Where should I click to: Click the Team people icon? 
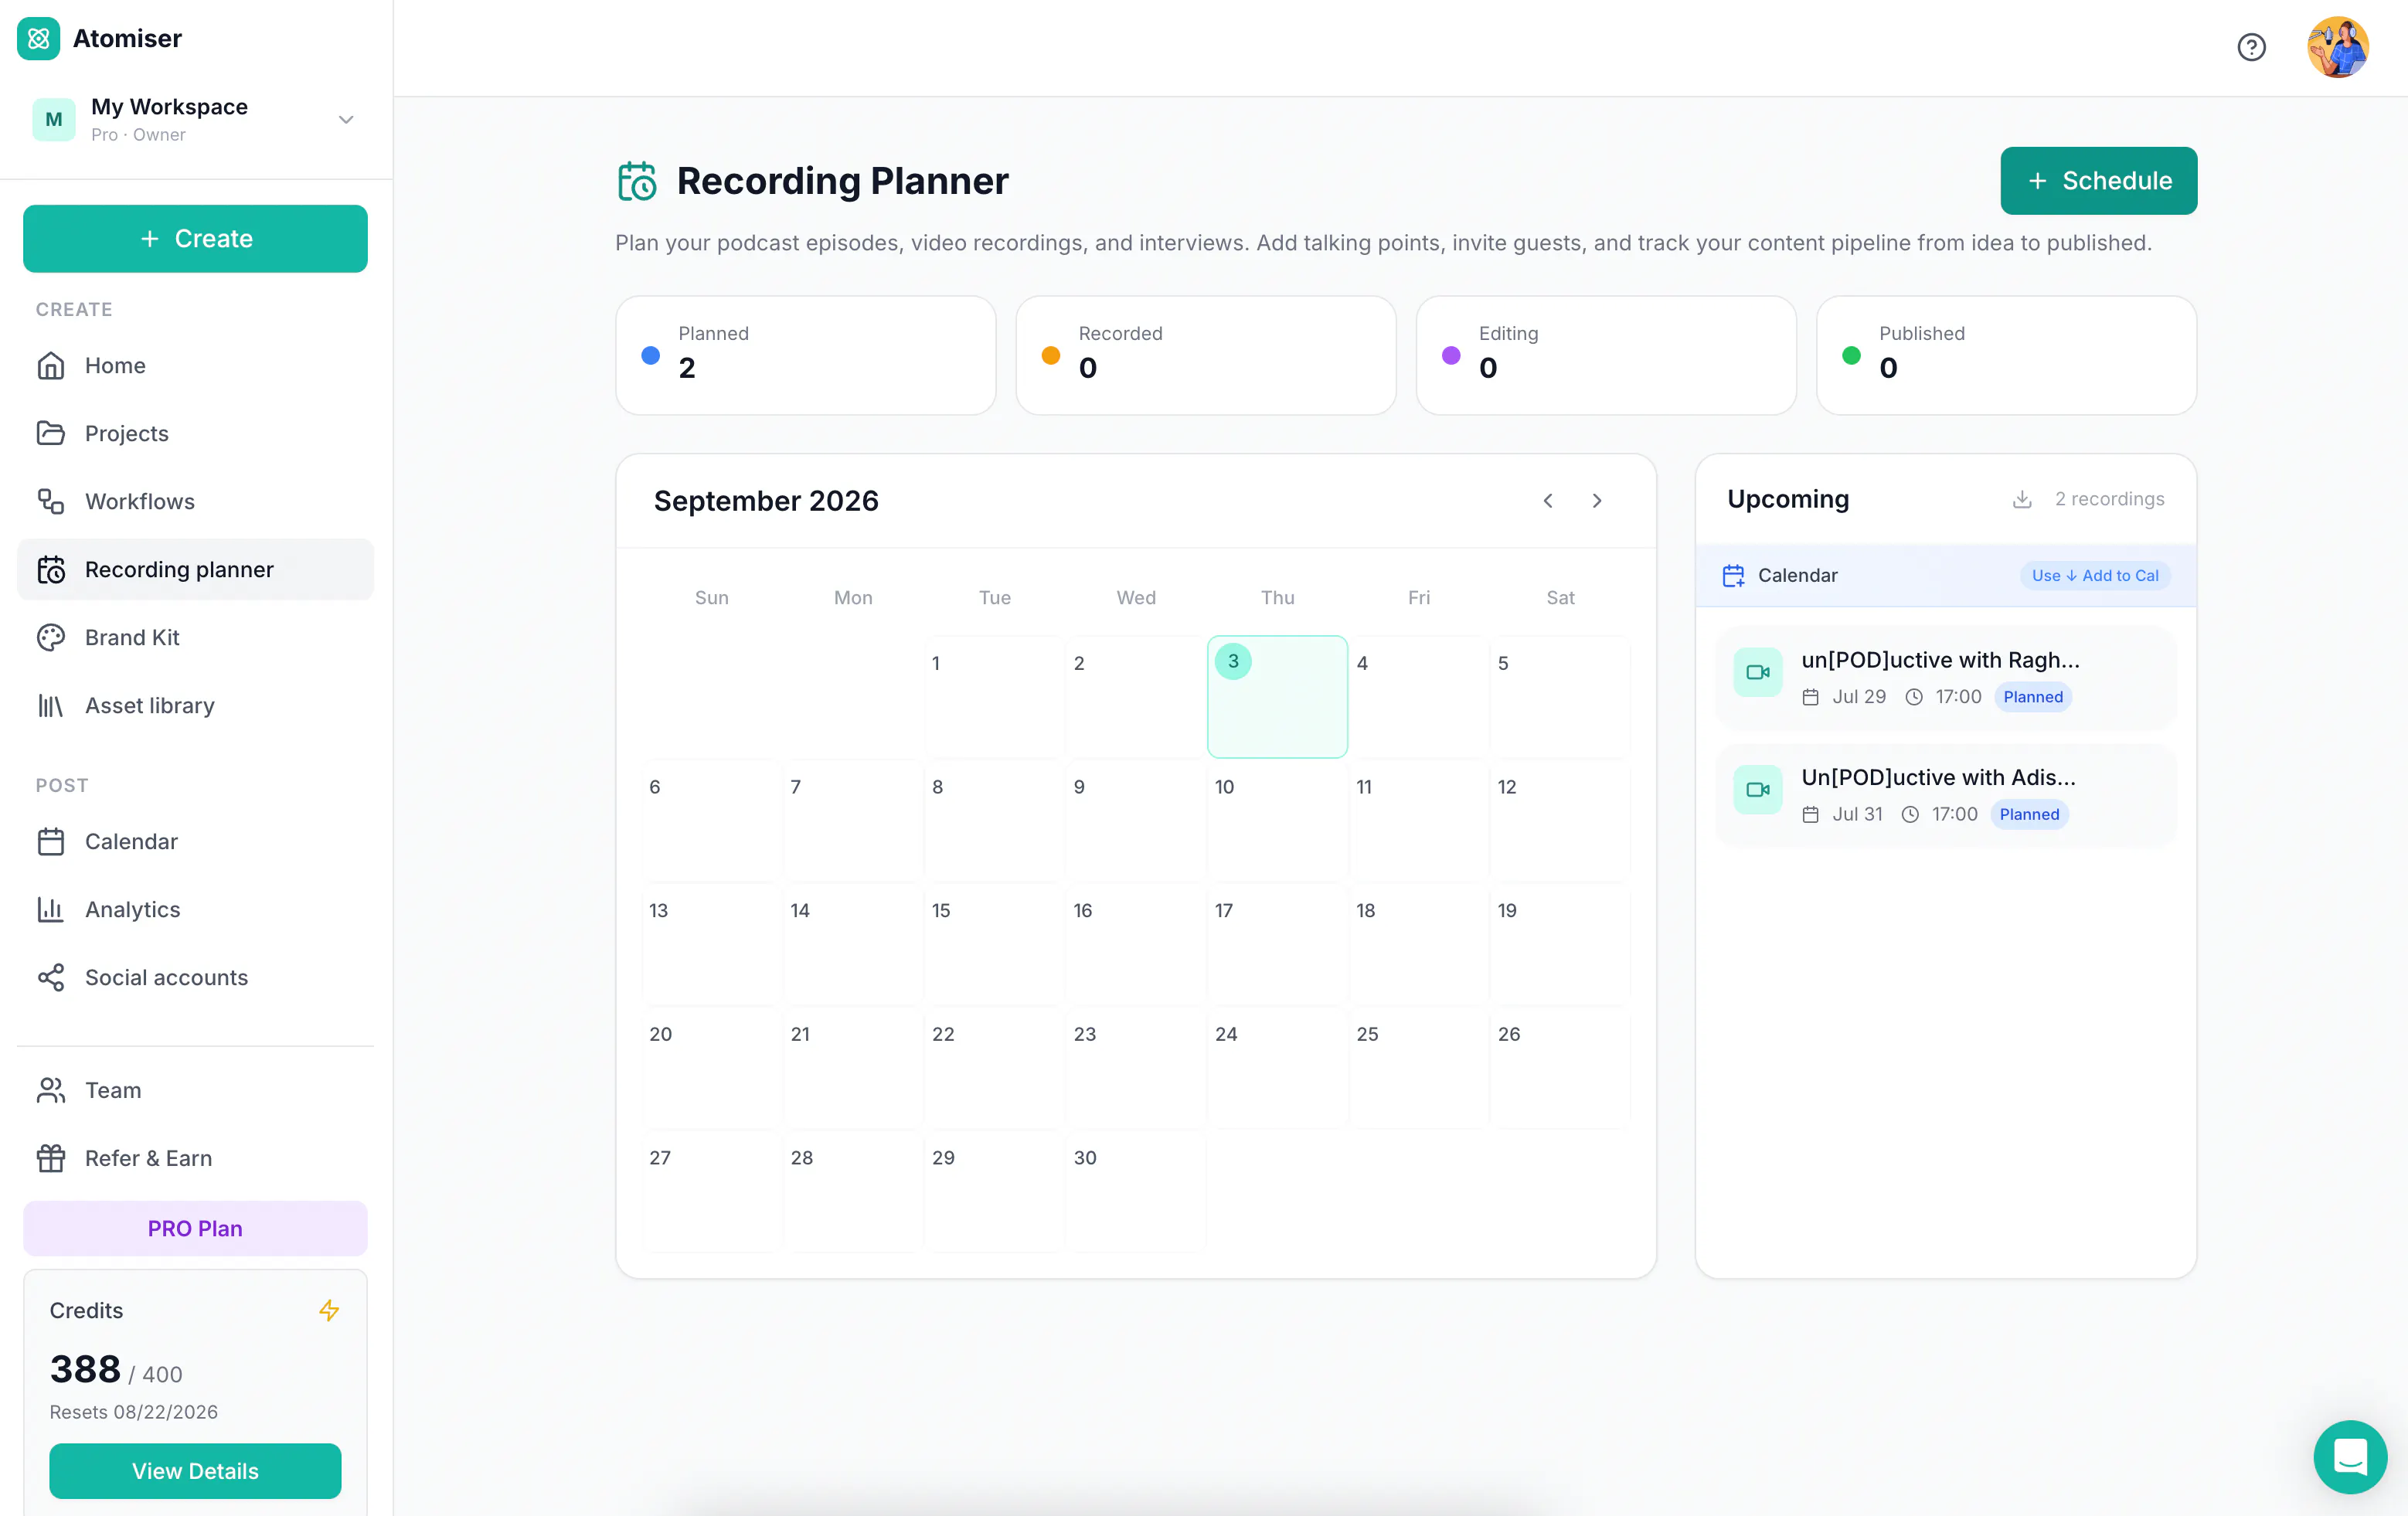click(x=51, y=1090)
